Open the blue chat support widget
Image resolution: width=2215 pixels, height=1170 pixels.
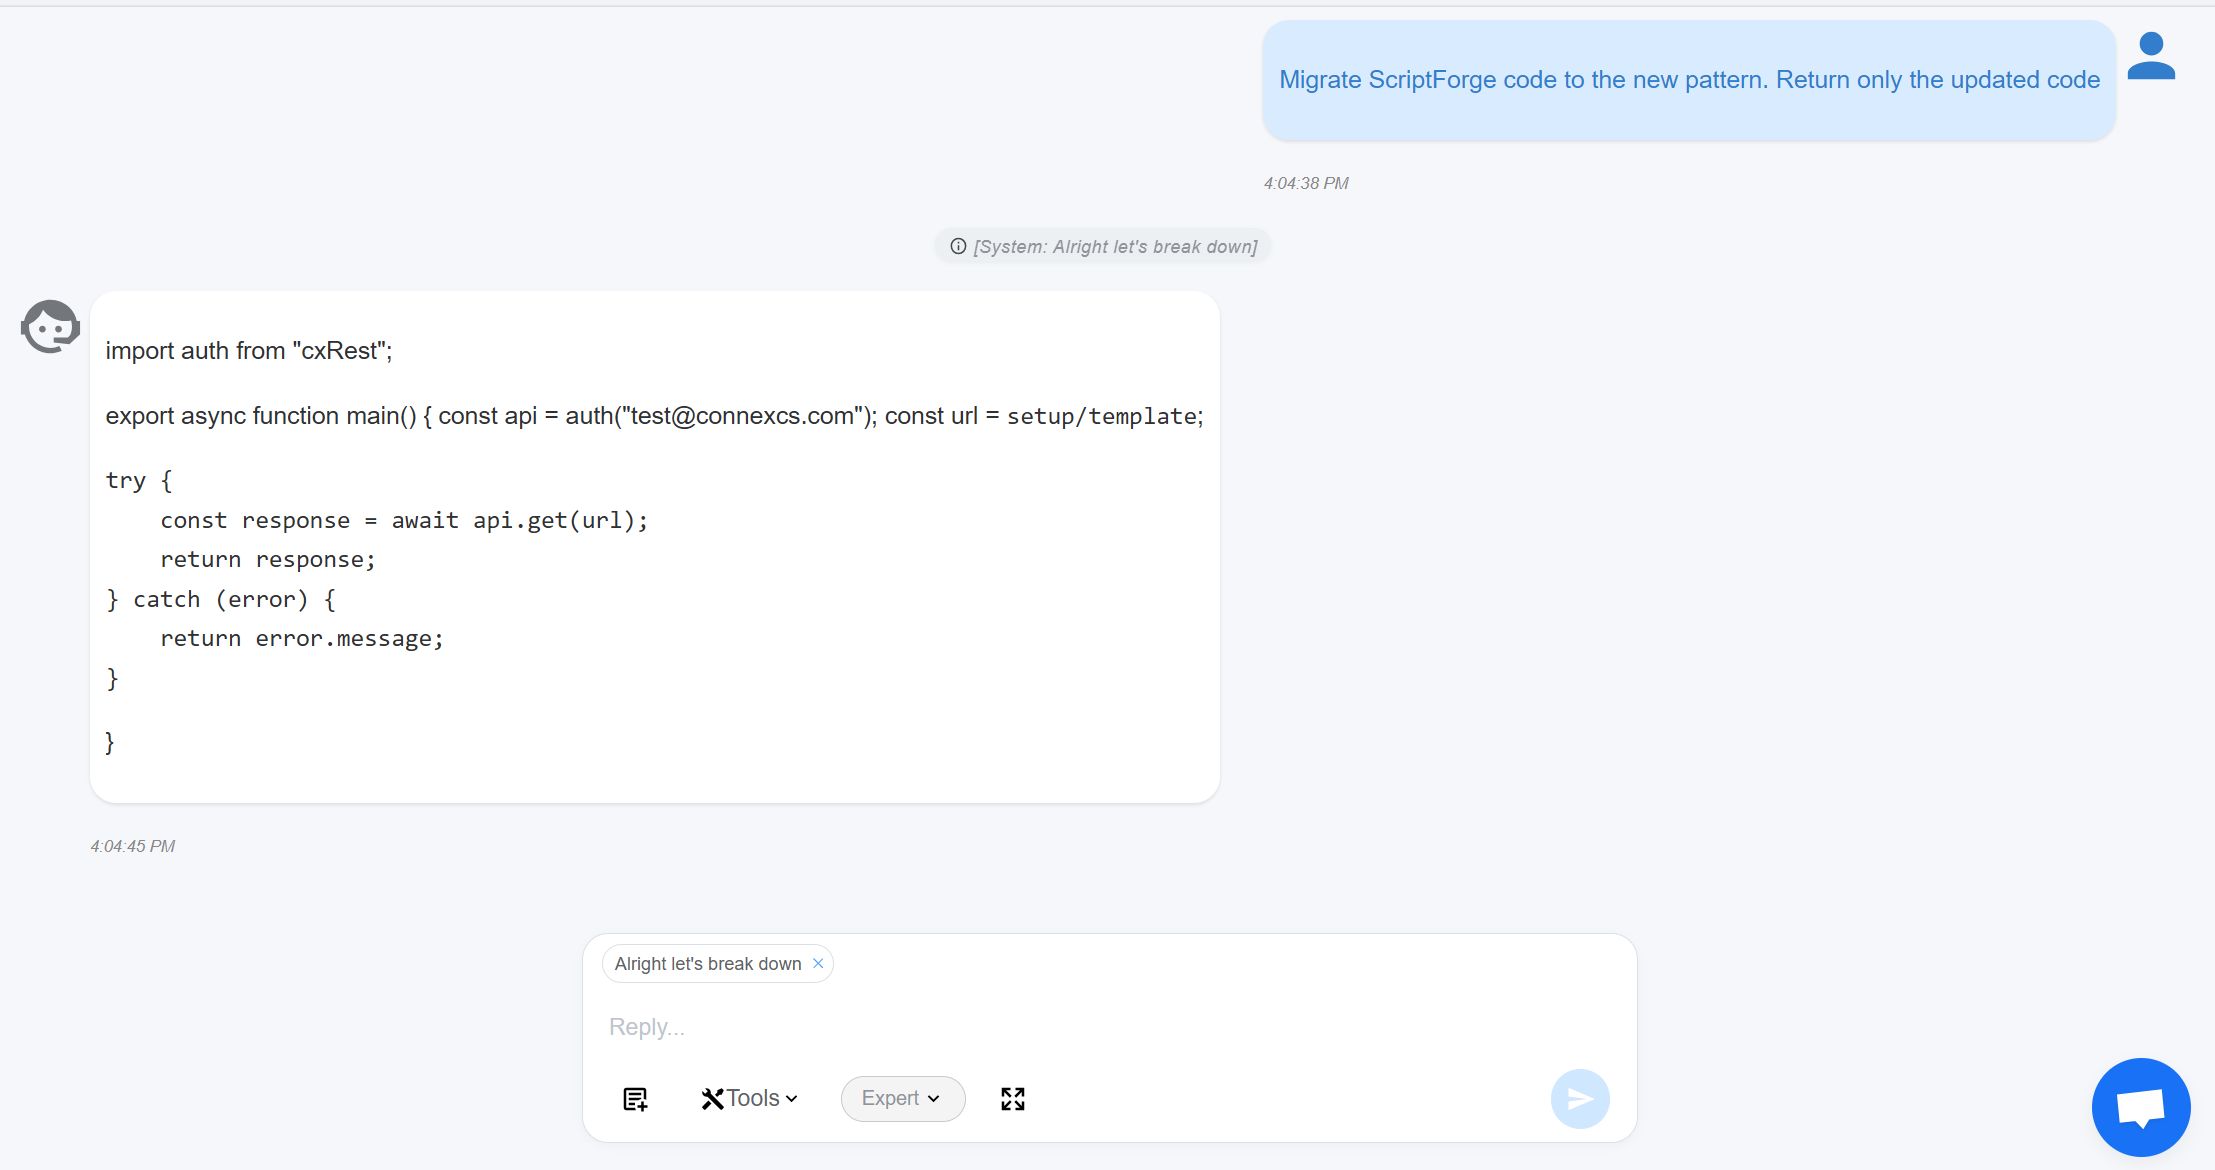(x=2141, y=1107)
